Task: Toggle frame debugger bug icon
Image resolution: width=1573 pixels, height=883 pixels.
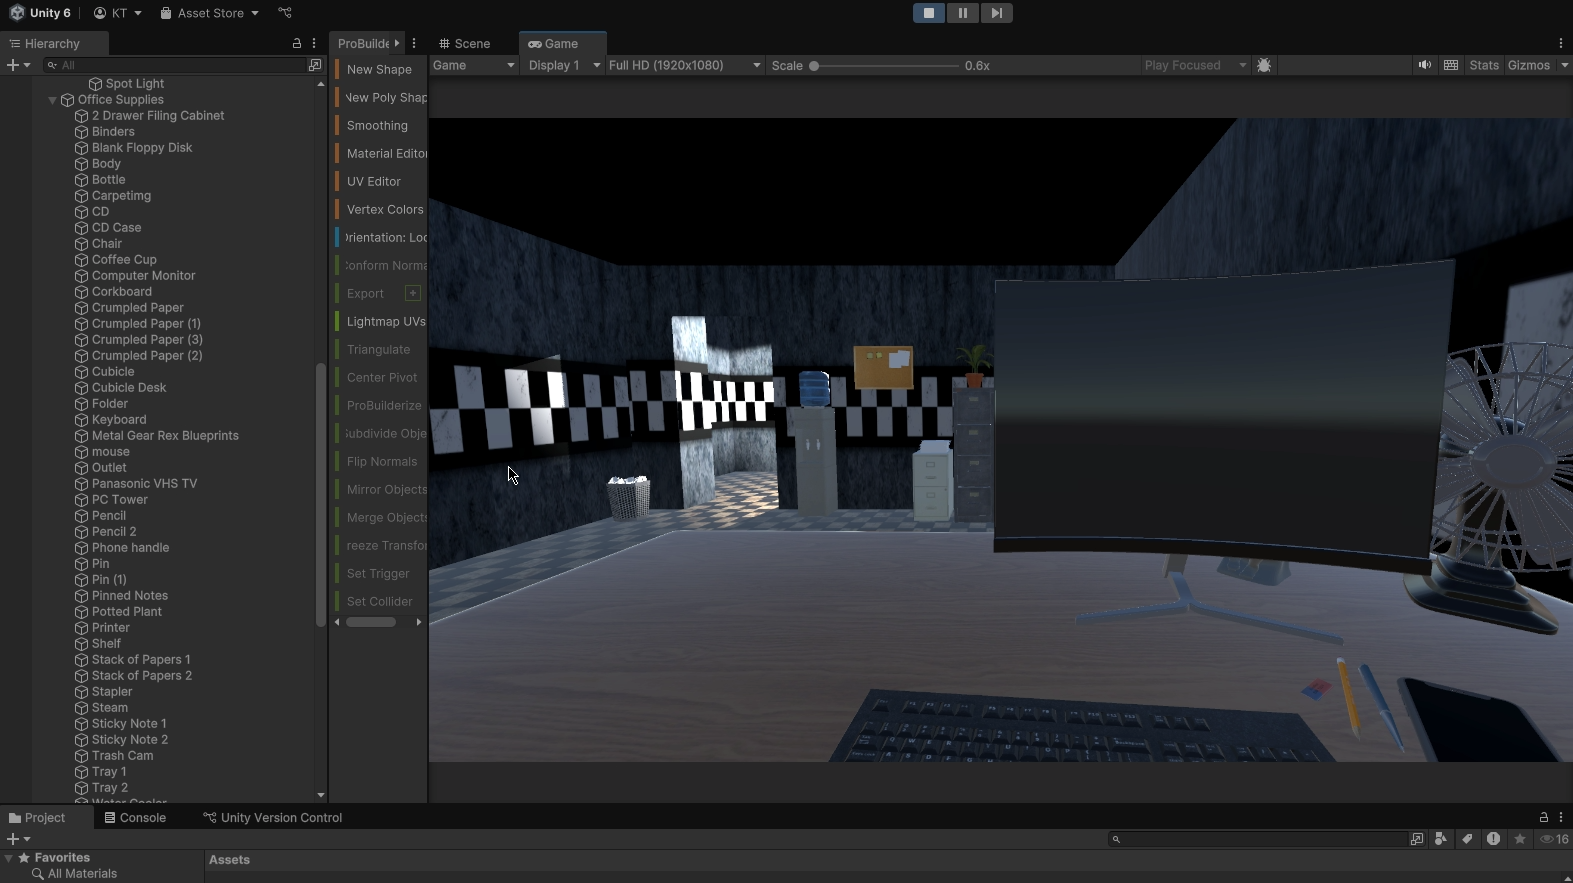Action: (1264, 65)
